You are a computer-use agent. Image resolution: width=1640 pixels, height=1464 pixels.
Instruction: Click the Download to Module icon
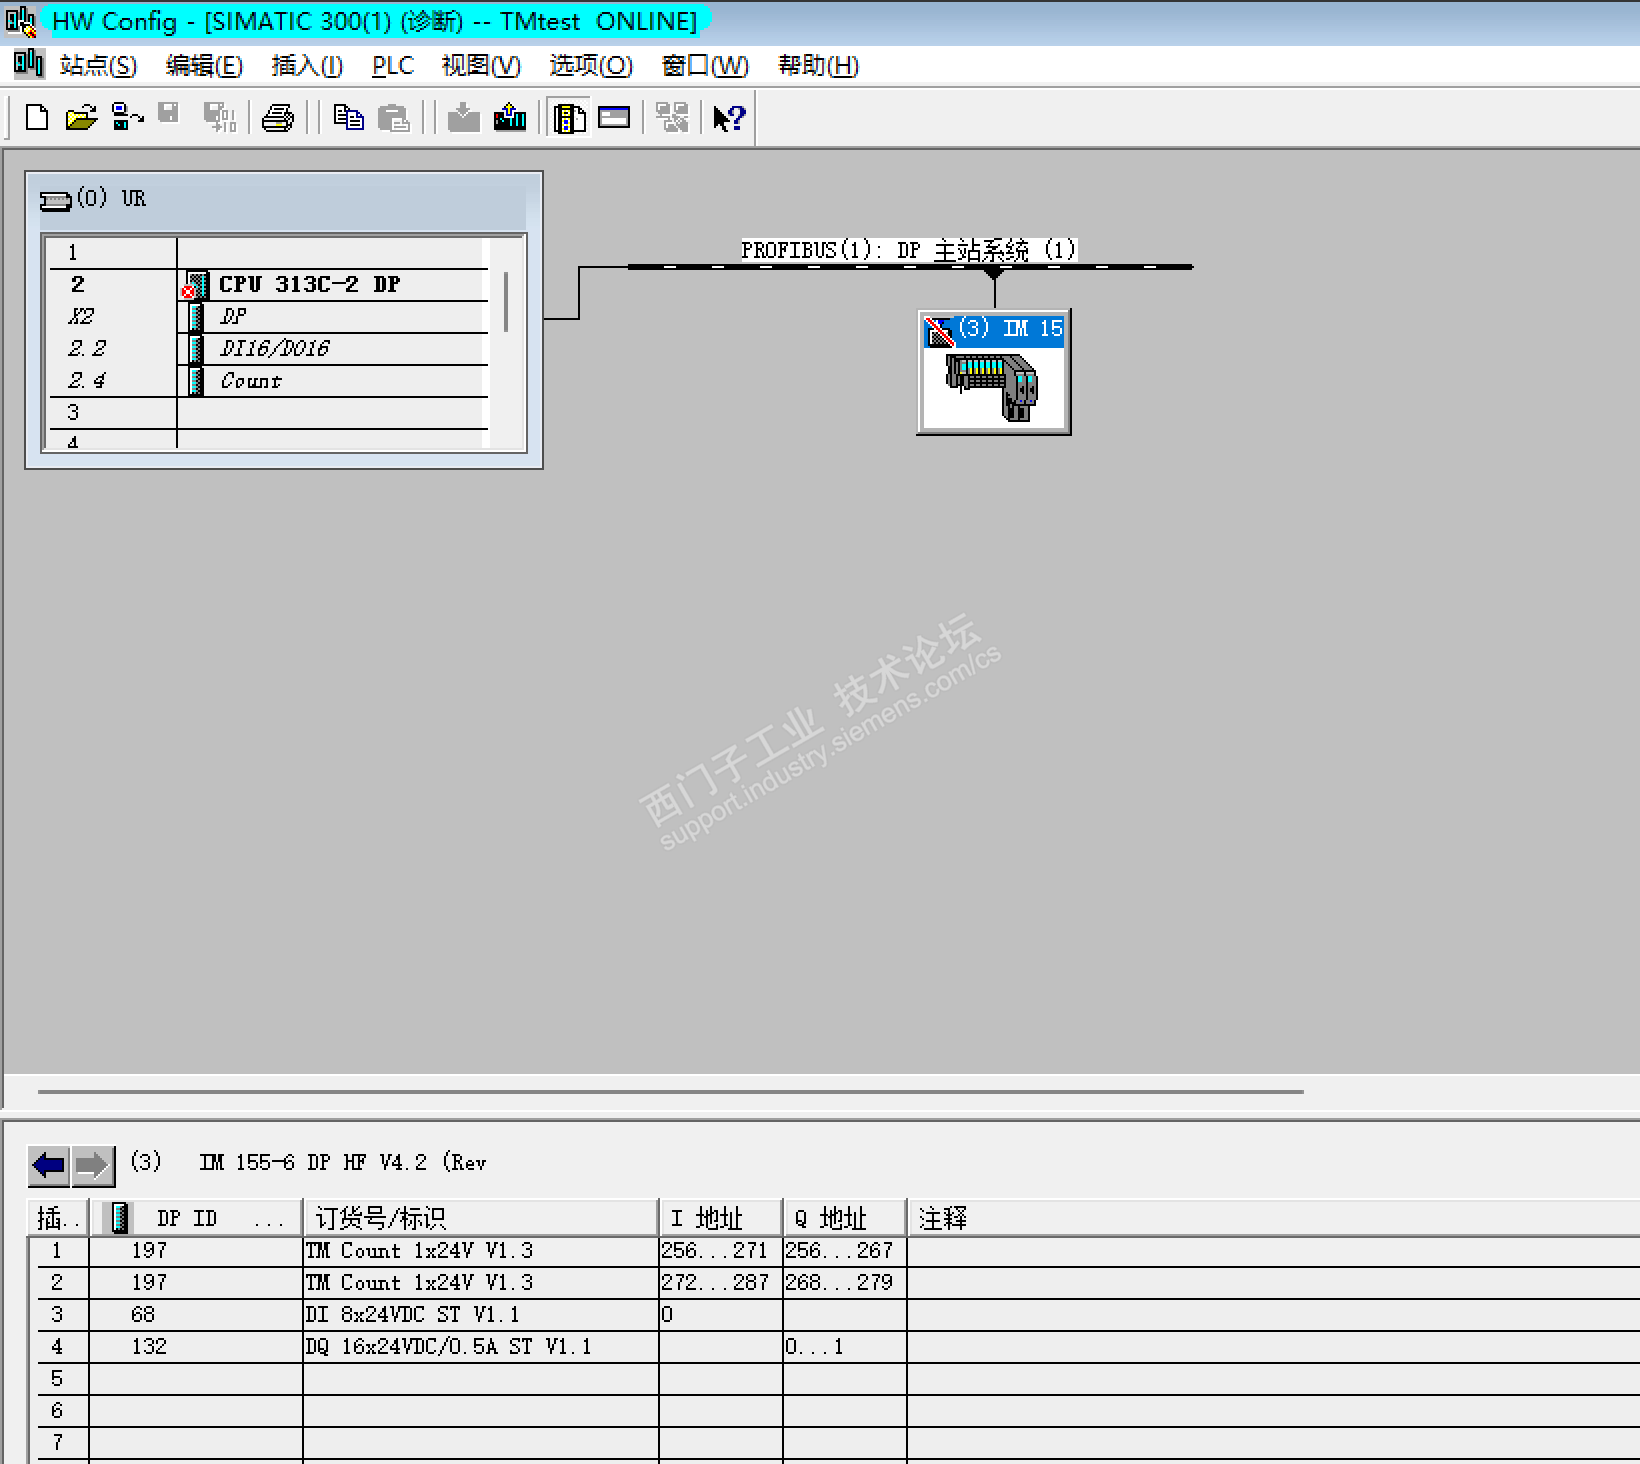click(463, 118)
